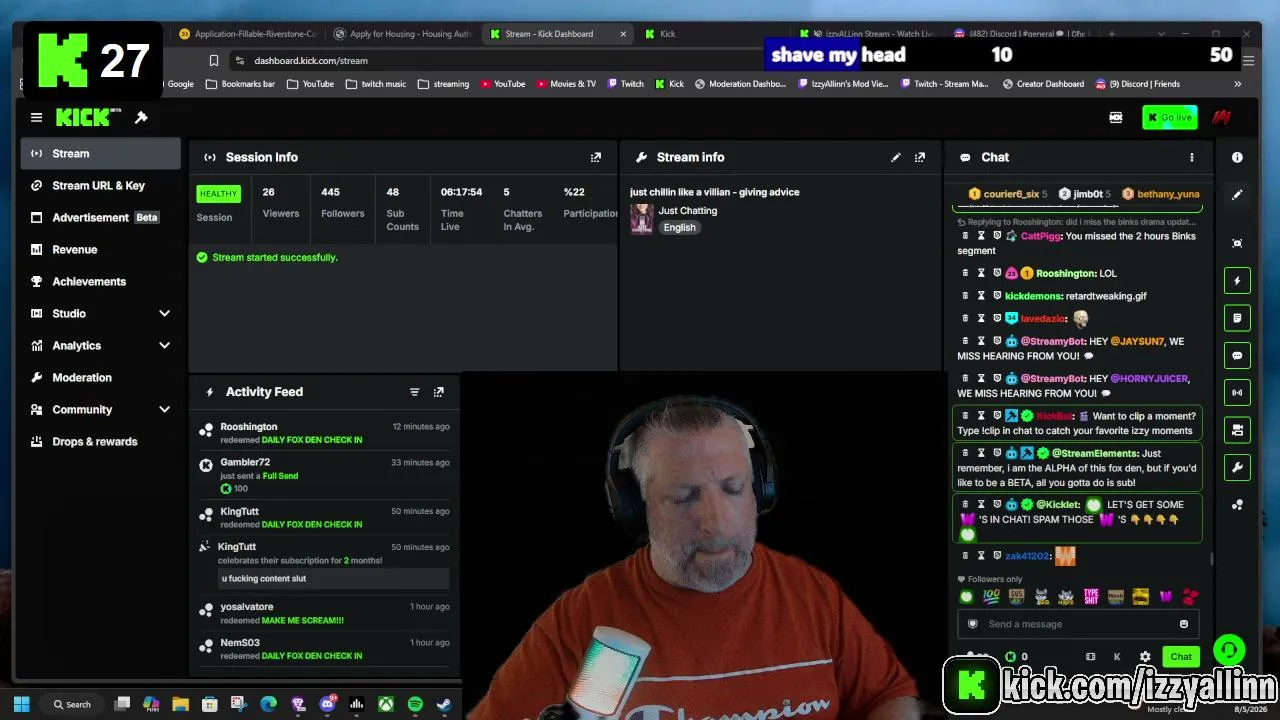Viewport: 1280px width, 720px height.
Task: Click the focus frame icon in right sidebar
Action: pos(1237,243)
